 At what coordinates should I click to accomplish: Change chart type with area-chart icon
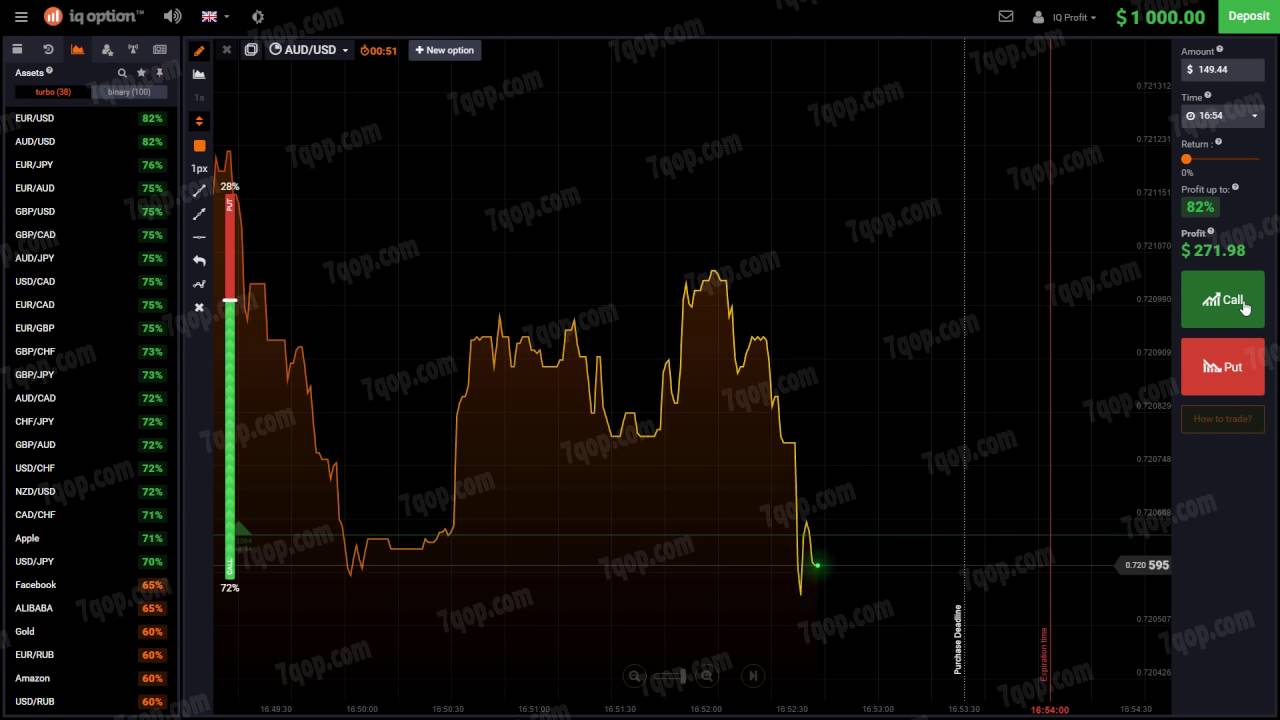coord(199,74)
